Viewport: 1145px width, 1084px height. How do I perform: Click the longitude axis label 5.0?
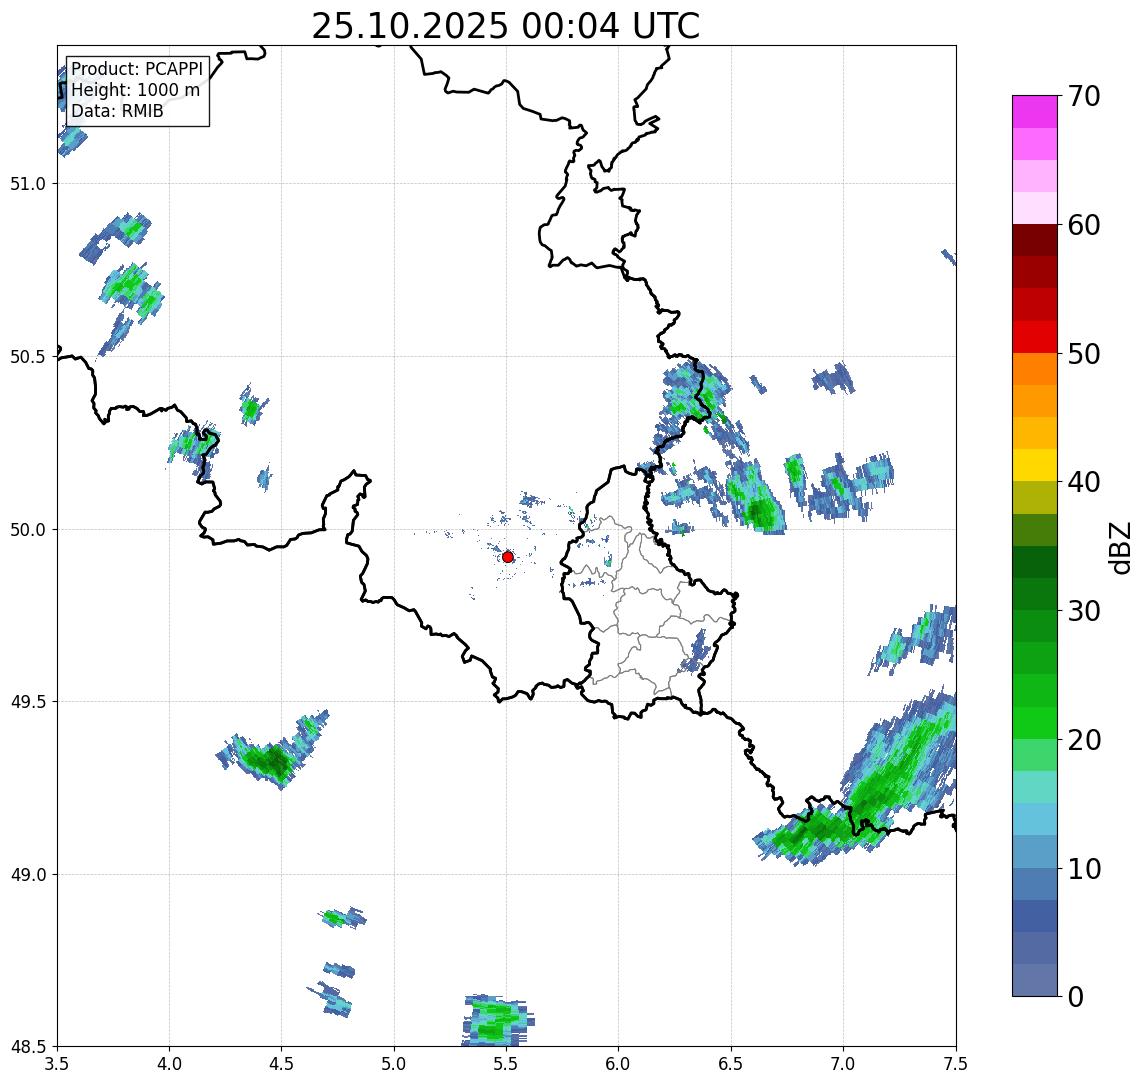(x=394, y=1064)
